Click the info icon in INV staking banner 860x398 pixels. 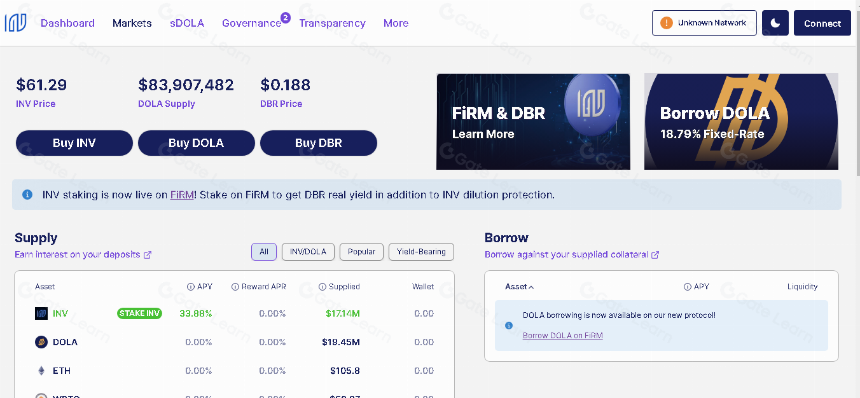(x=27, y=195)
